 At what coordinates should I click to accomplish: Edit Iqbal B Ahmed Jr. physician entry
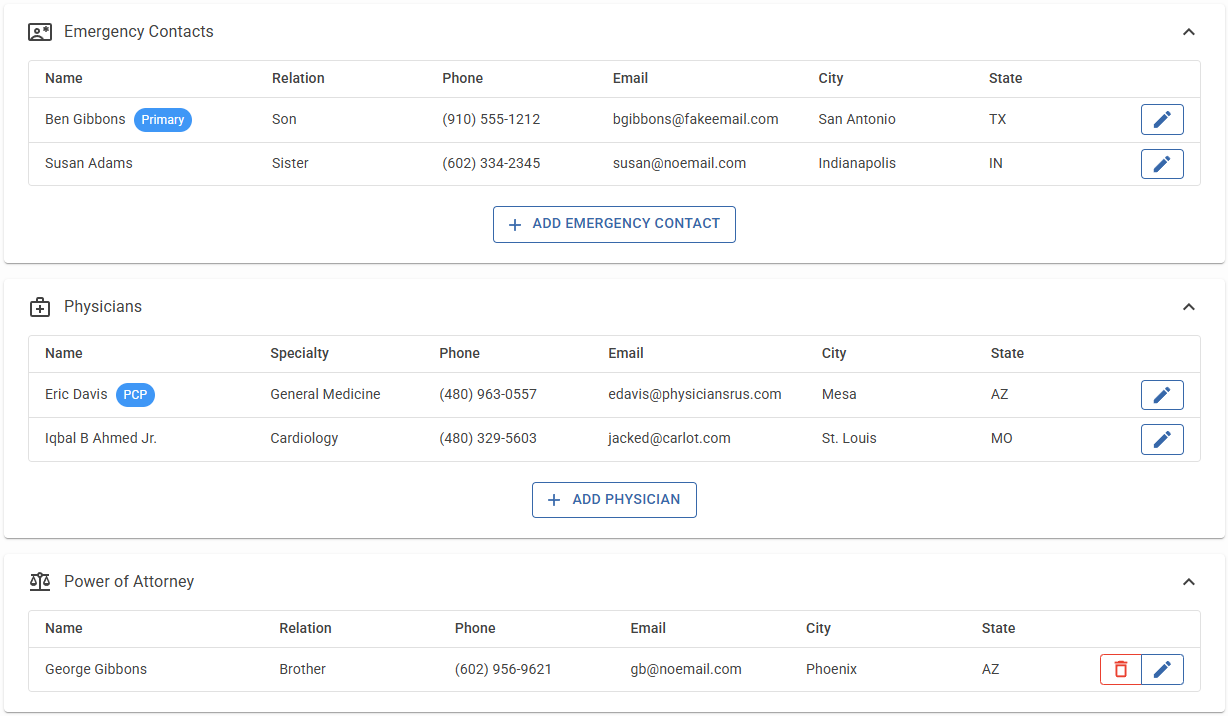pyautogui.click(x=1162, y=439)
